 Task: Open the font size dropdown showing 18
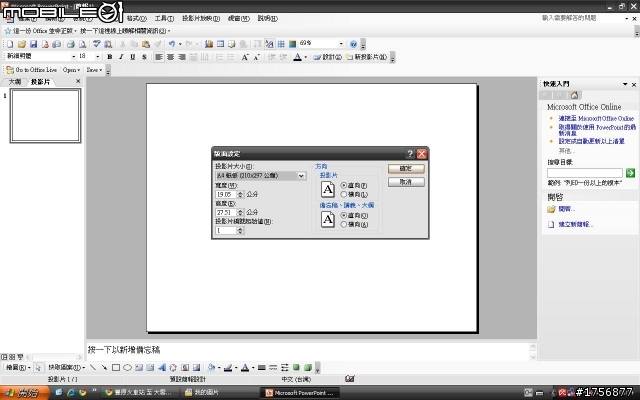[98, 57]
